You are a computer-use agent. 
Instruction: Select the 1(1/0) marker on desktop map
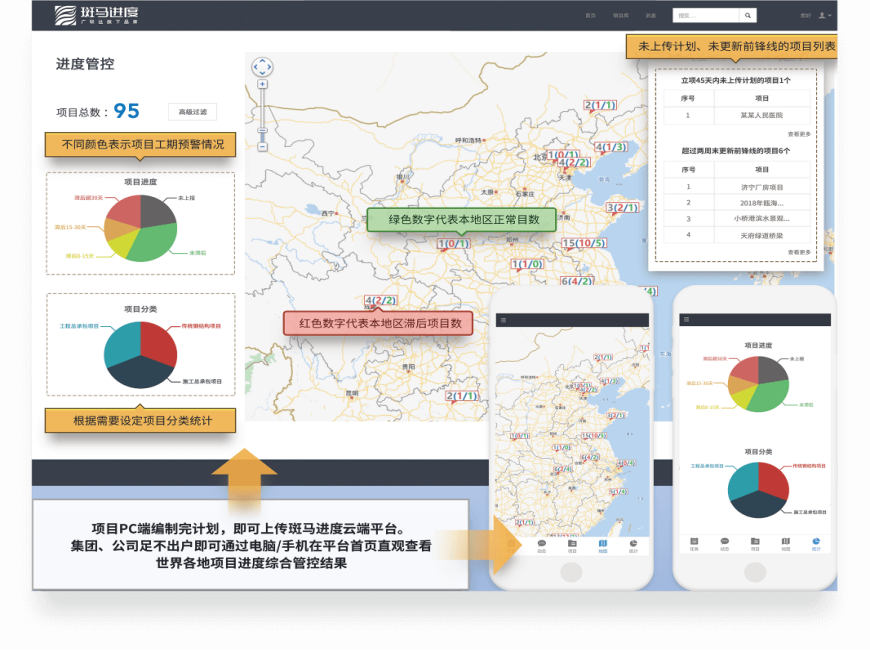[527, 264]
